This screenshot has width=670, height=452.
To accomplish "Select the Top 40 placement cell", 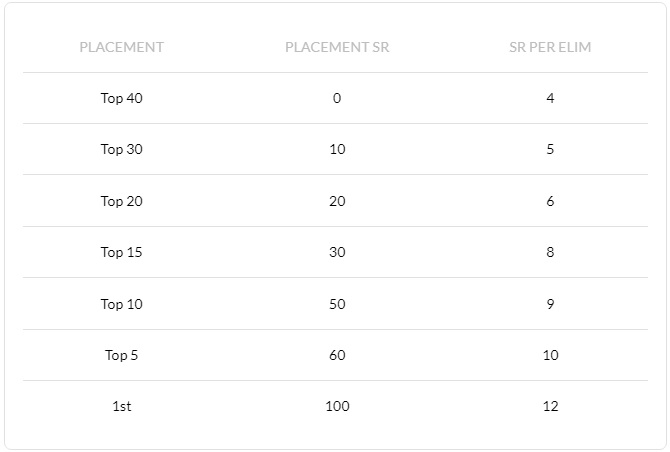I will 122,98.
